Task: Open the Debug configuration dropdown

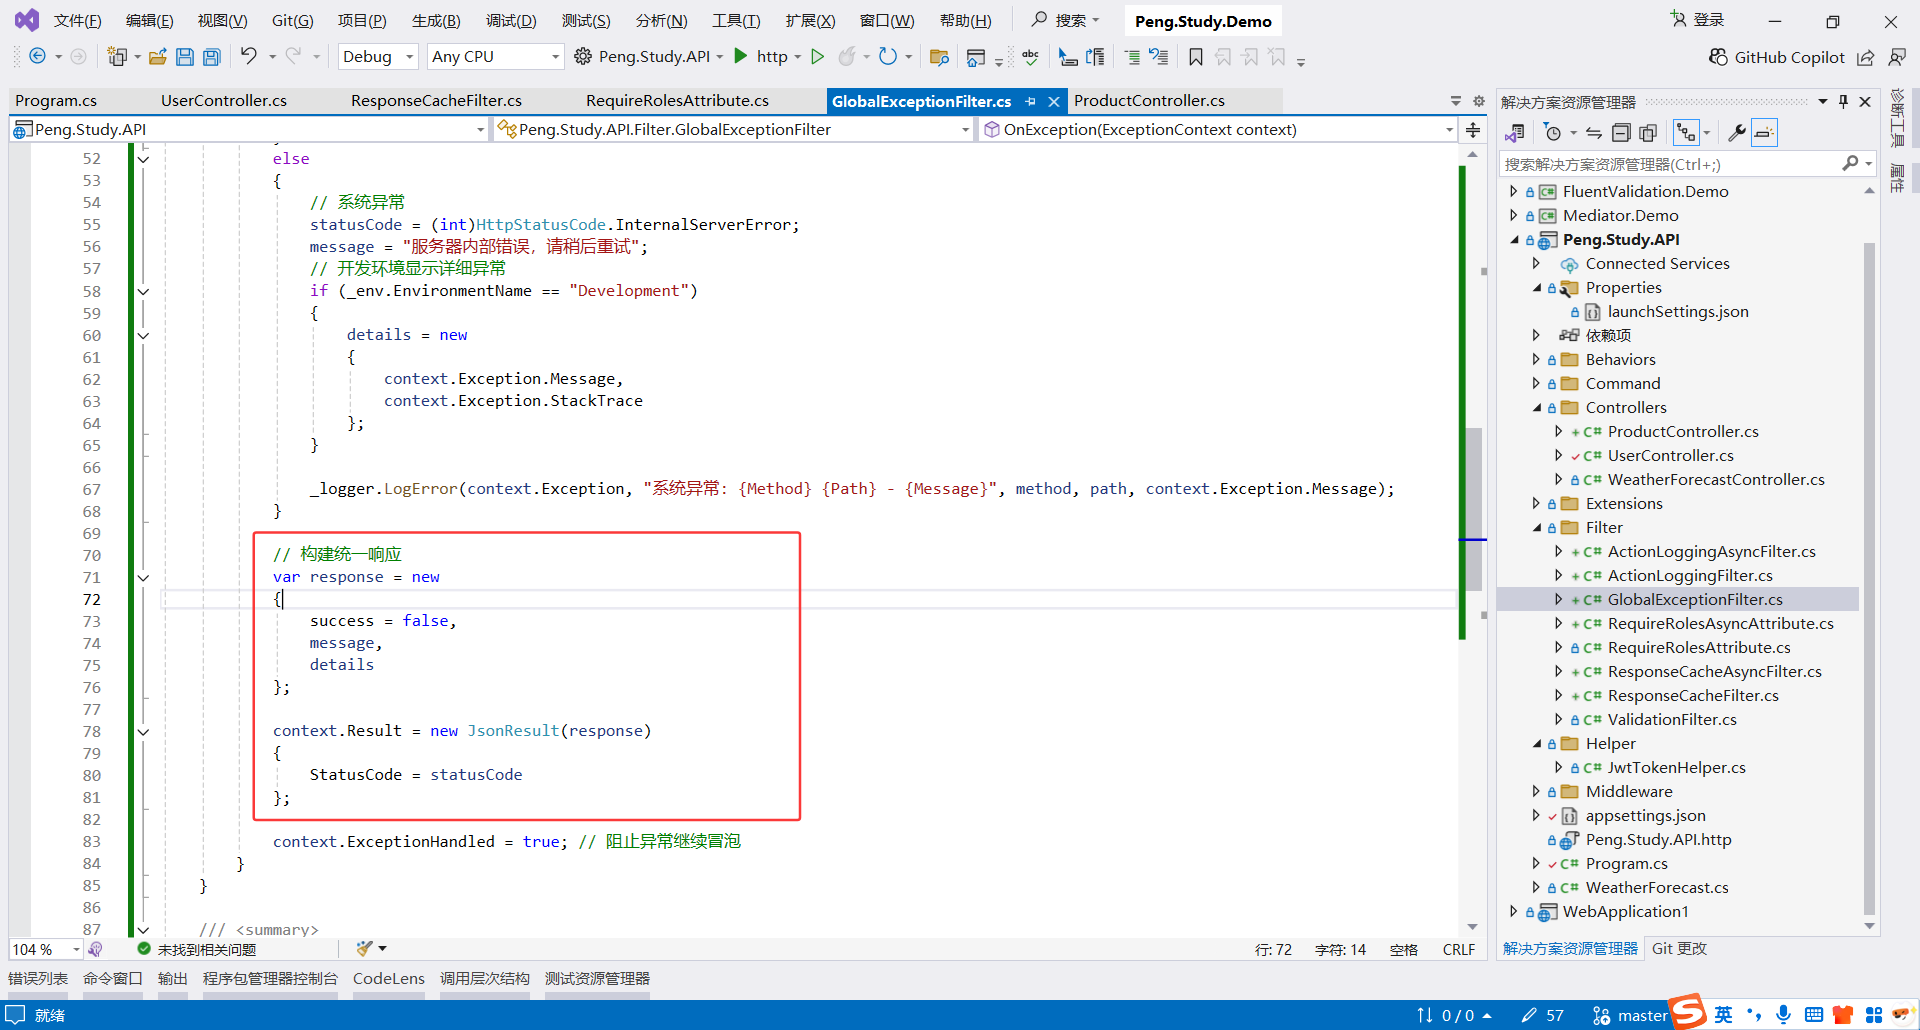Action: (378, 57)
